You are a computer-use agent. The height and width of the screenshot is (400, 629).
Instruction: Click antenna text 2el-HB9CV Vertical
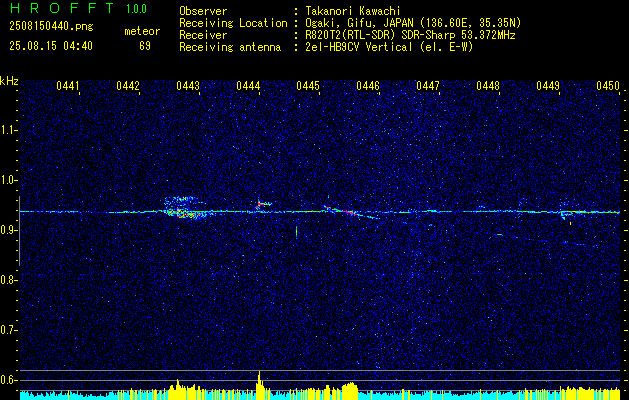click(x=359, y=47)
